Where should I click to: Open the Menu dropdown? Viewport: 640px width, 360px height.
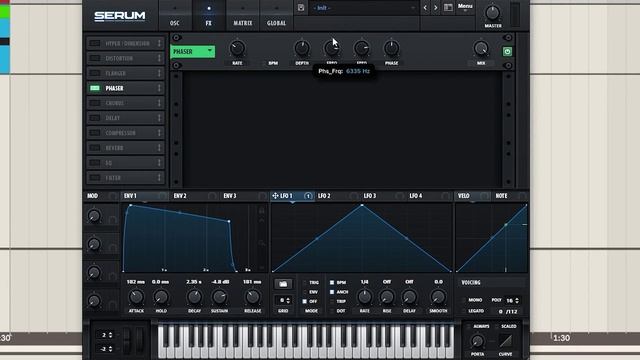tap(465, 7)
